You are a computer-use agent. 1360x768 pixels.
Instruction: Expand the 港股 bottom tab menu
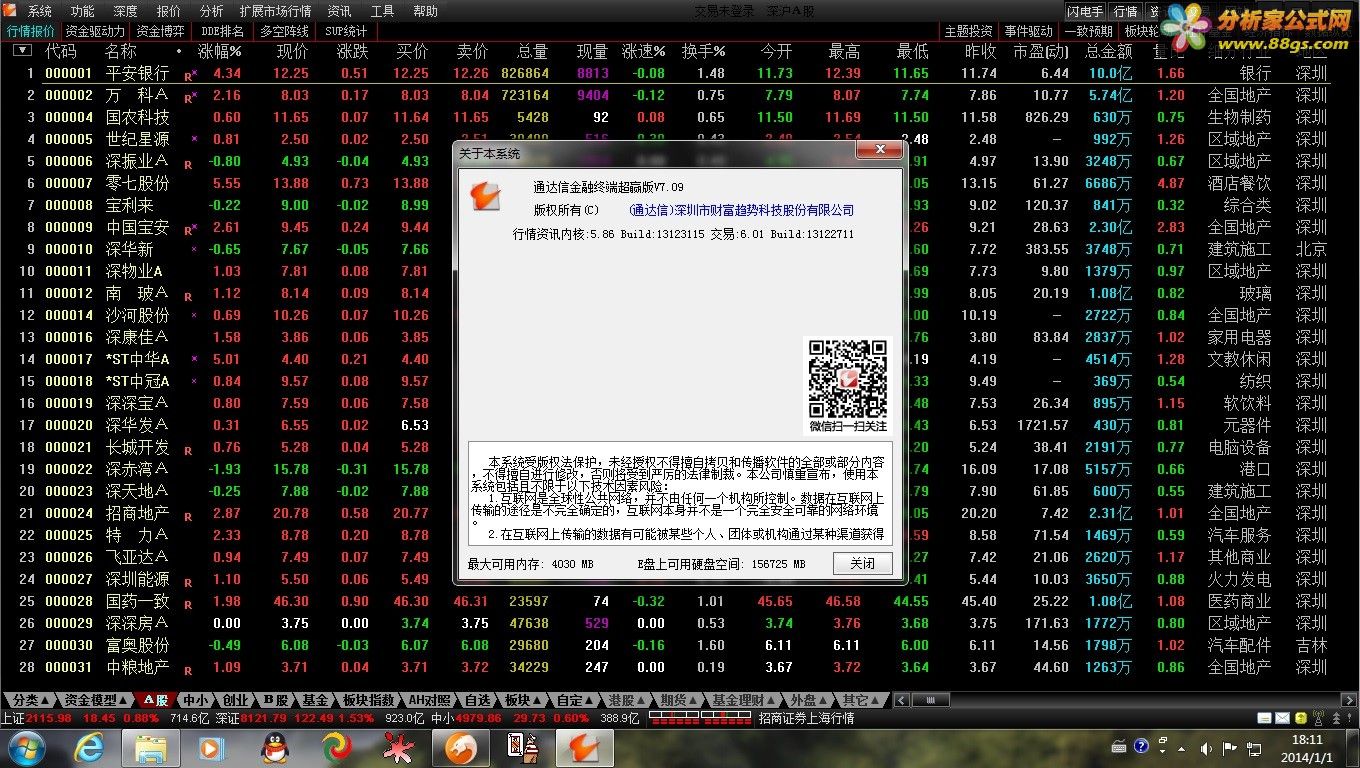[x=629, y=700]
